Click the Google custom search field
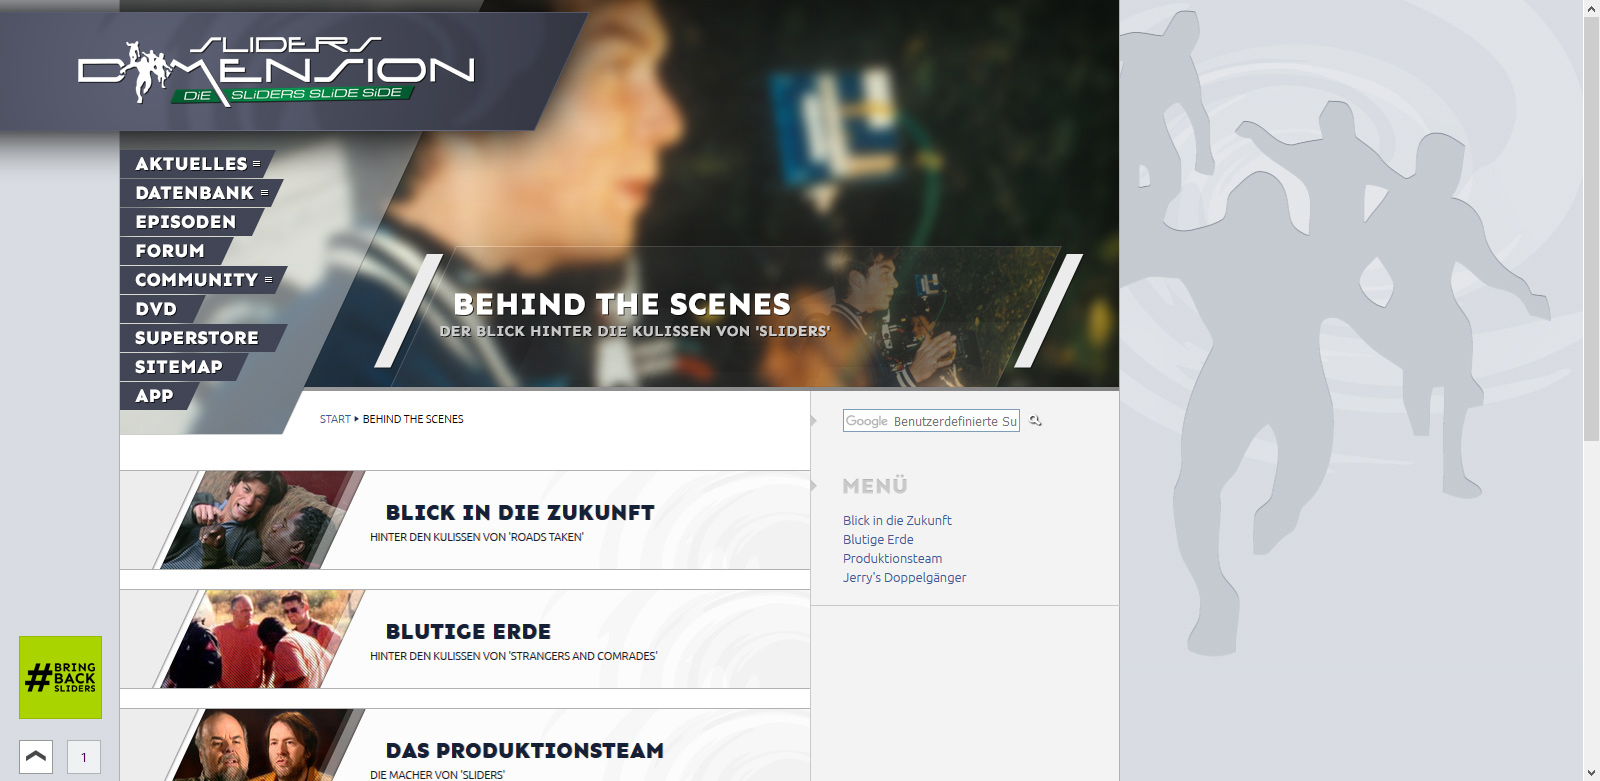 coord(931,421)
